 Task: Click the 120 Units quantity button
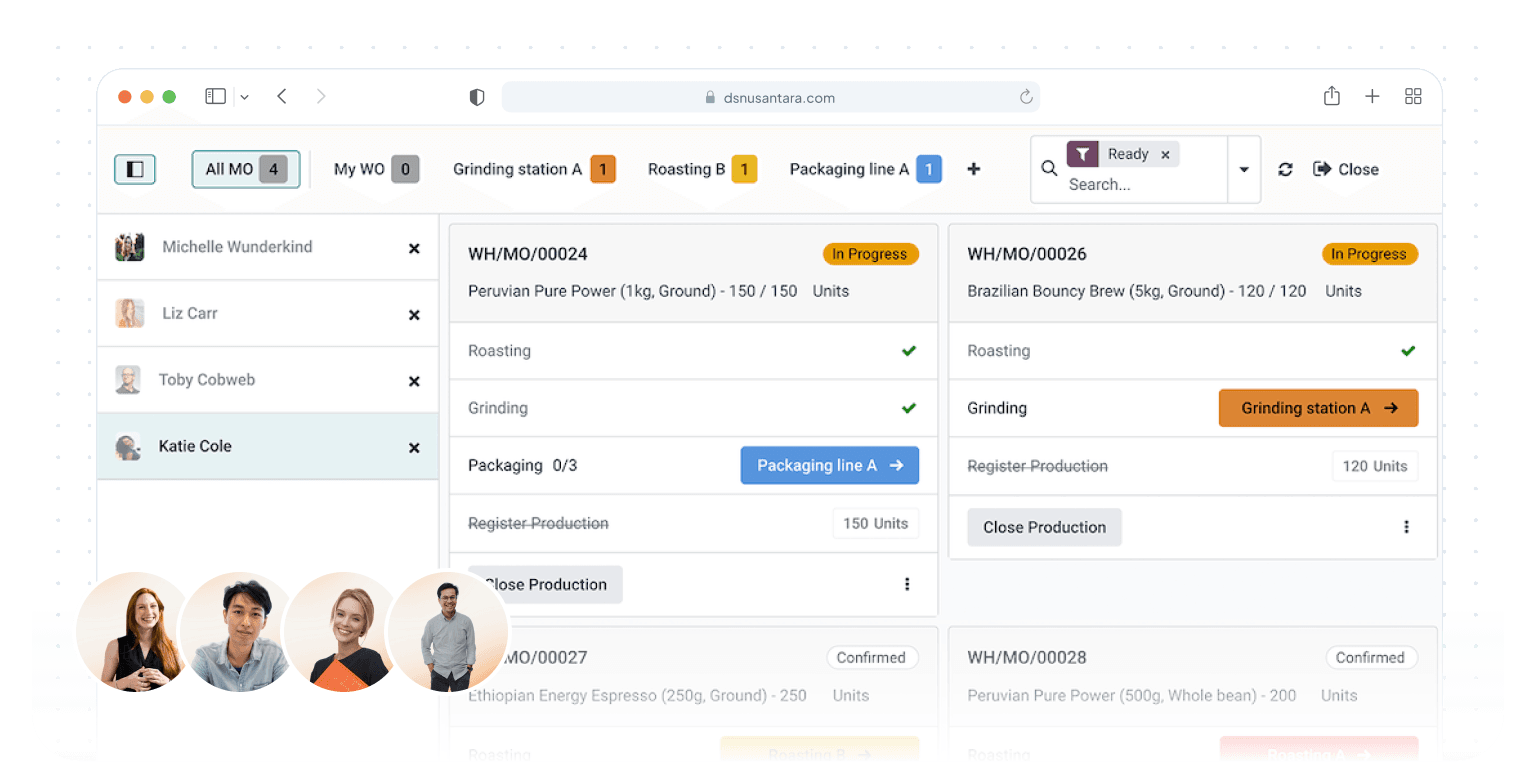(x=1375, y=466)
